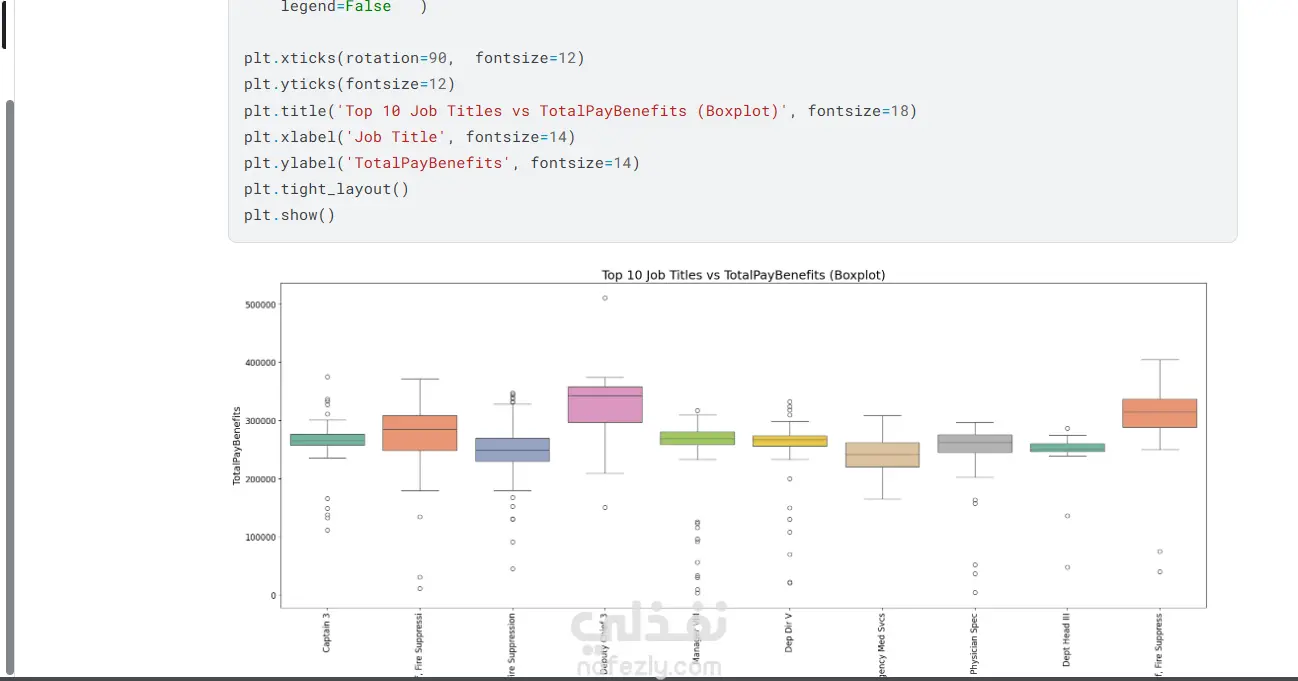Click the plt.show() code line
This screenshot has width=1298, height=681.
coord(289,215)
